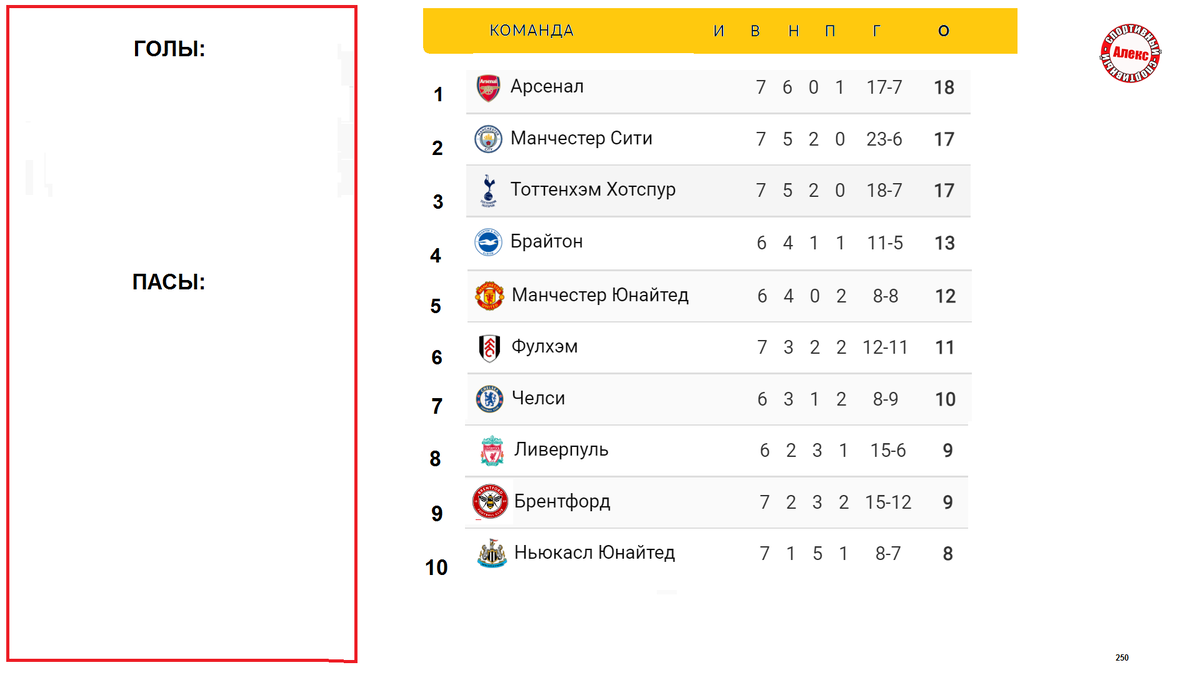Click the Manchester City club crest

pos(488,139)
